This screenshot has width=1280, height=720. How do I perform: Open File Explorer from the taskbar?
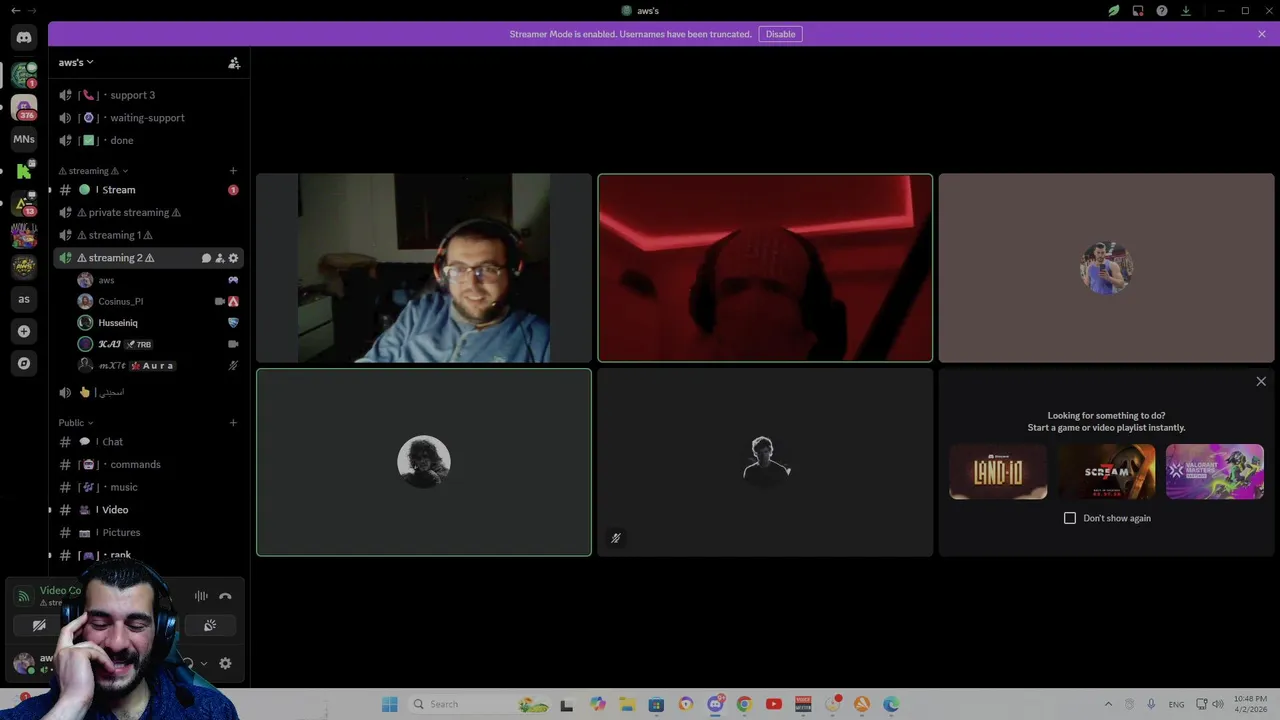626,704
